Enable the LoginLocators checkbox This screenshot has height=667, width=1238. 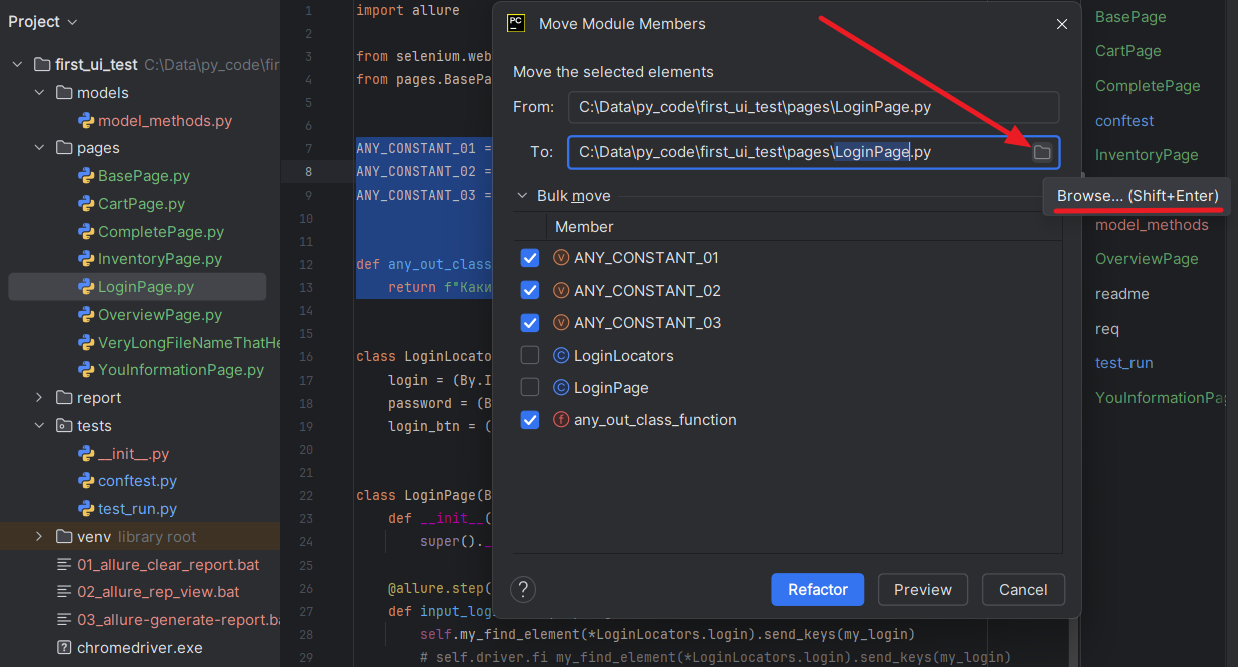tap(530, 356)
